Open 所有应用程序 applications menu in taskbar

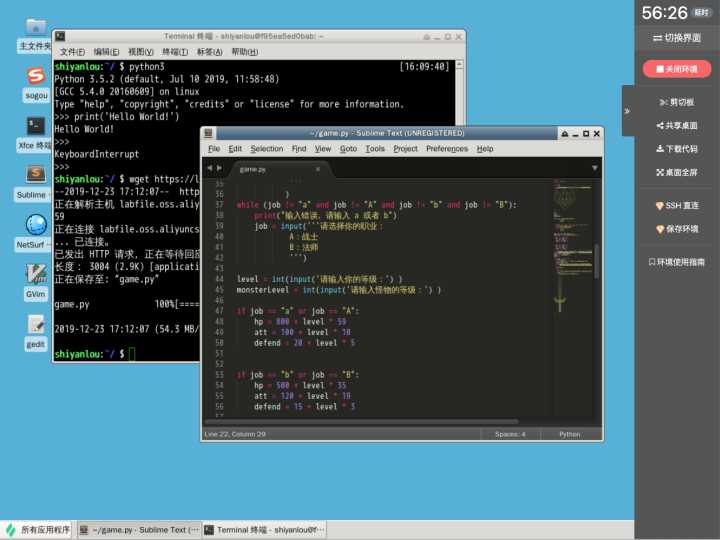tap(38, 530)
